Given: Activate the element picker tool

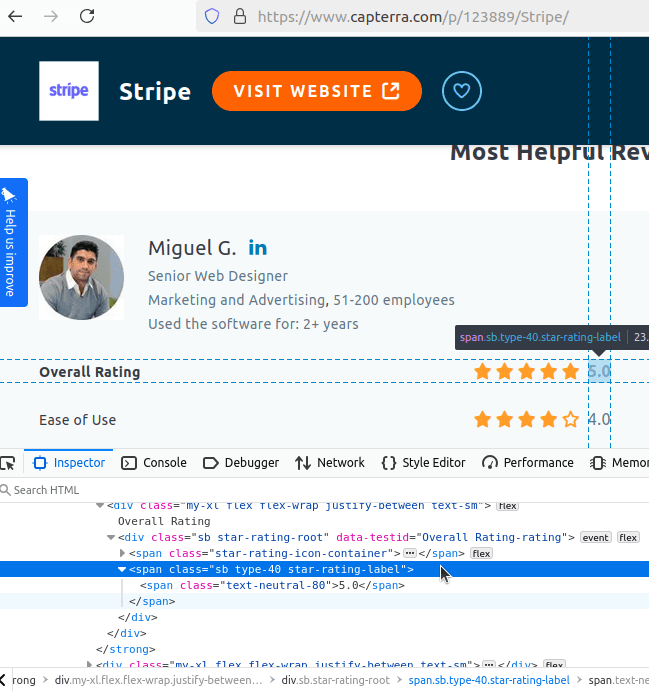Looking at the screenshot, I should [x=8, y=463].
